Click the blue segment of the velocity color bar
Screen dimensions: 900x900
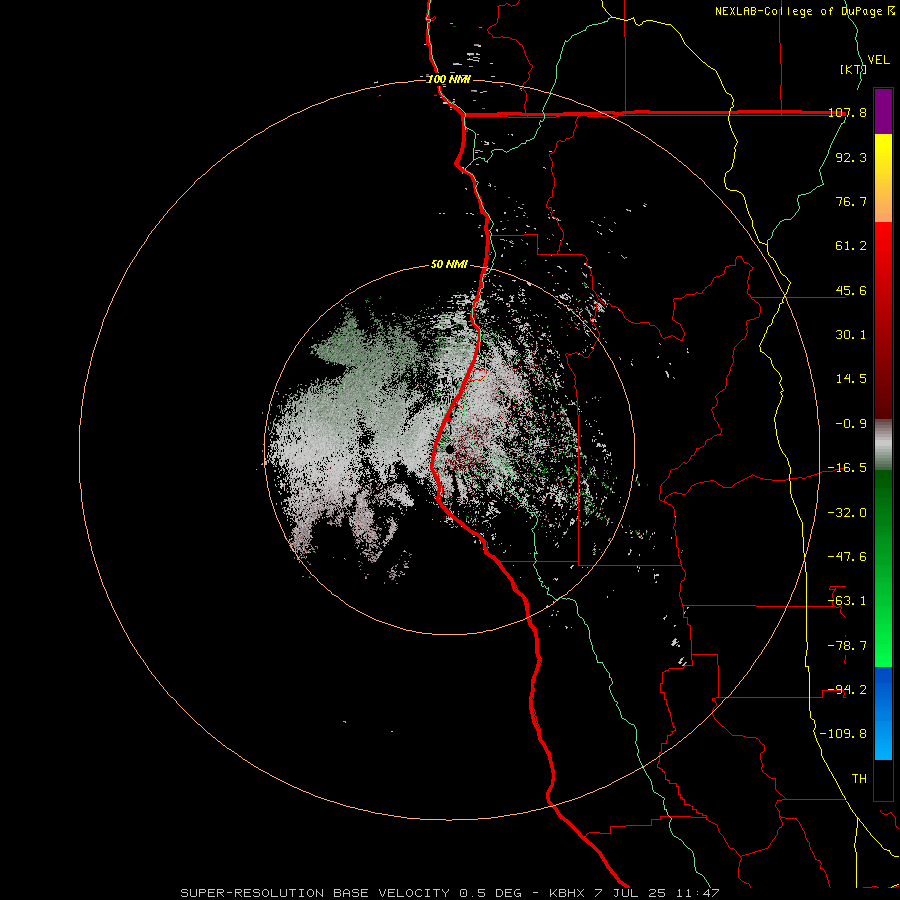(883, 713)
